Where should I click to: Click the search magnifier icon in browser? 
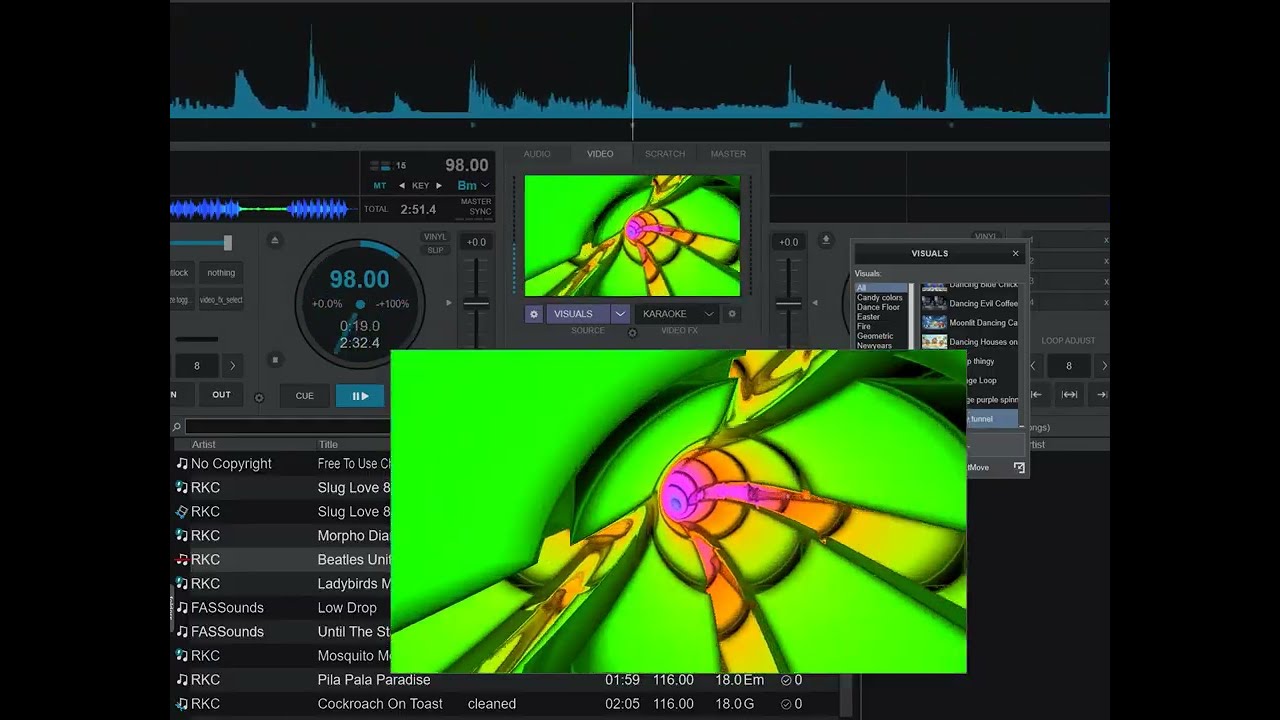177,427
